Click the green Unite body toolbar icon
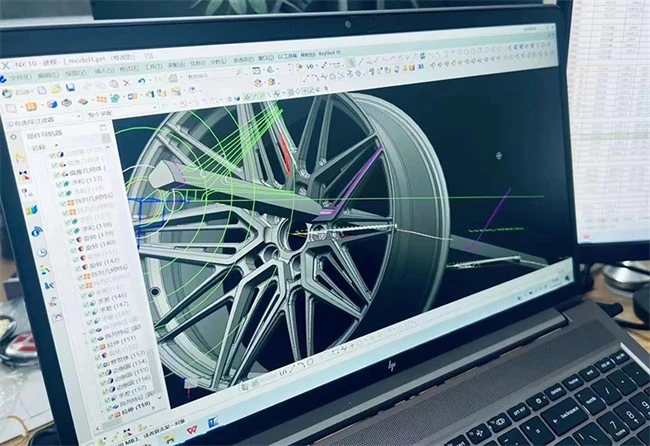Viewport: 650px width, 446px height. [115, 98]
